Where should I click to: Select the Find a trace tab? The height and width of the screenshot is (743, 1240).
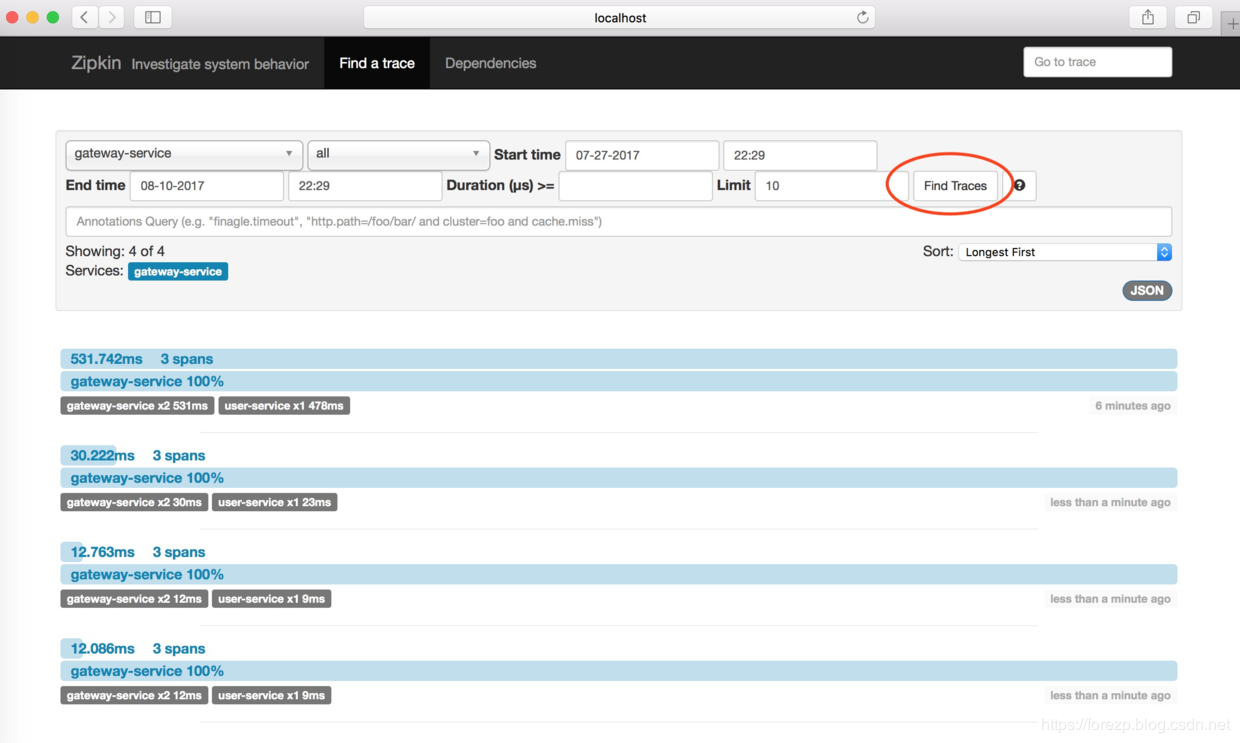pos(377,63)
